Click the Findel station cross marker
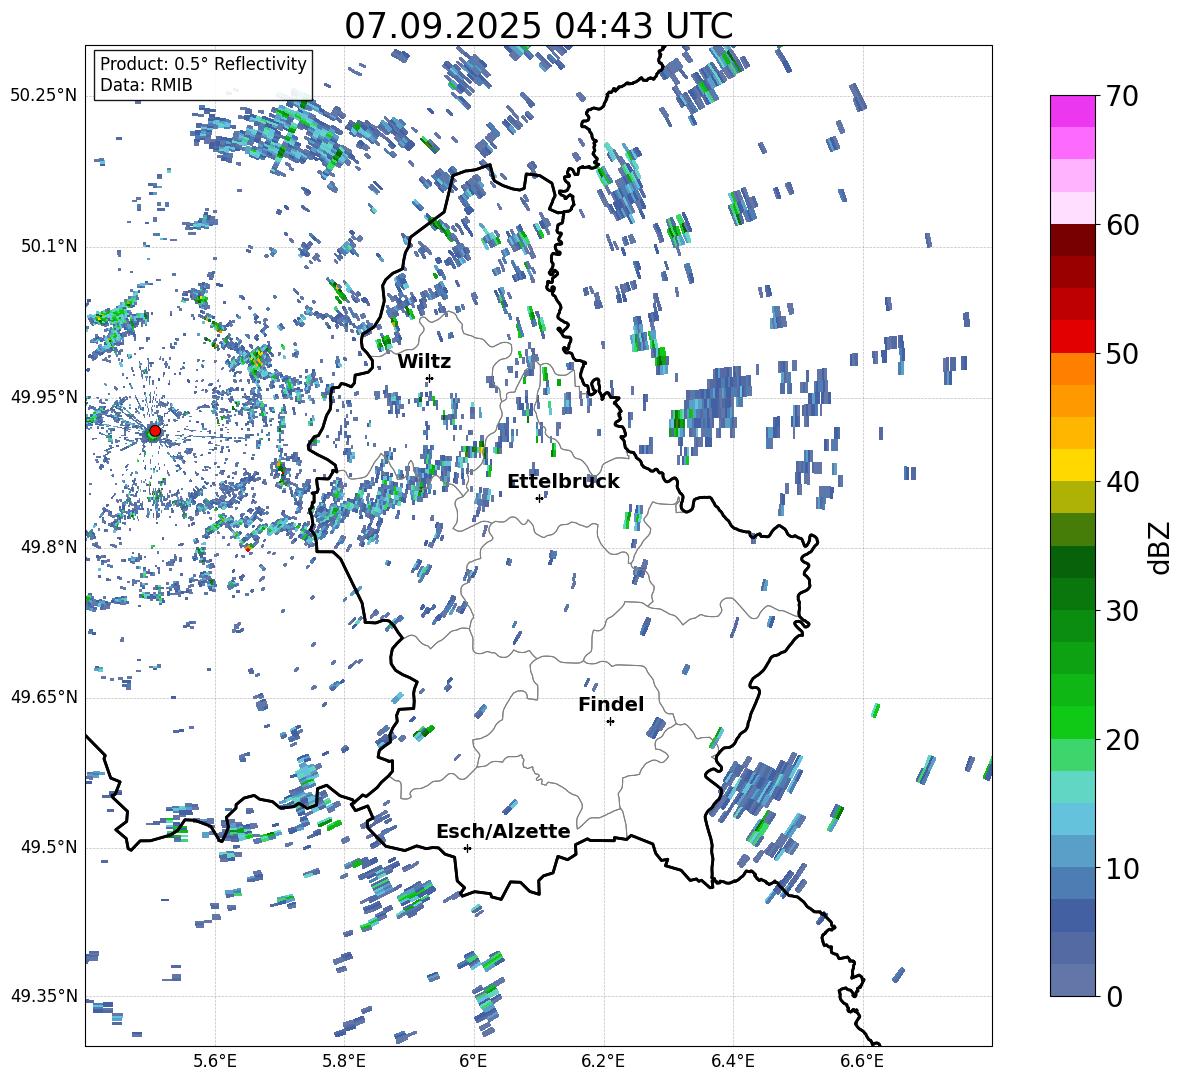This screenshot has height=1081, width=1184. 610,722
